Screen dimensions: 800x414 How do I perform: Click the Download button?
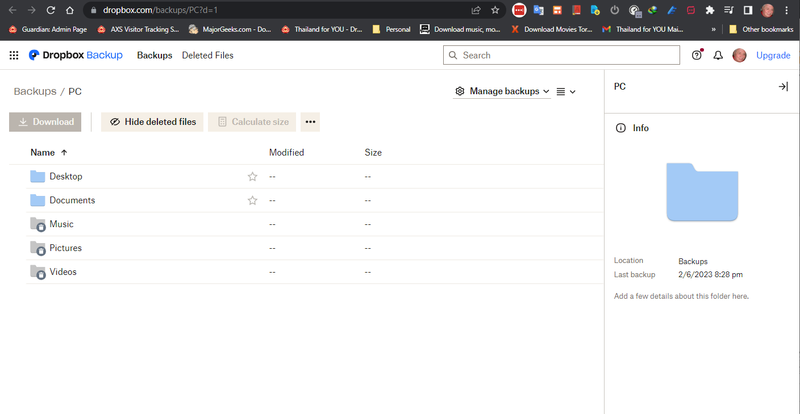(45, 122)
